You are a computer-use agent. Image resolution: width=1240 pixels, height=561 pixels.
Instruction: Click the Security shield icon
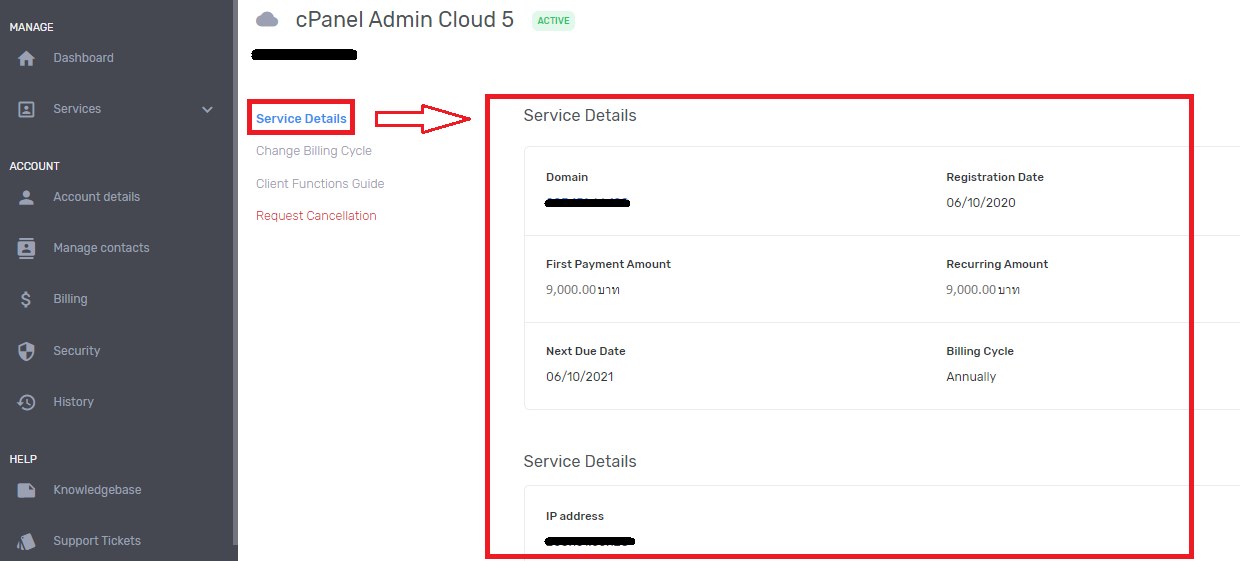[27, 351]
